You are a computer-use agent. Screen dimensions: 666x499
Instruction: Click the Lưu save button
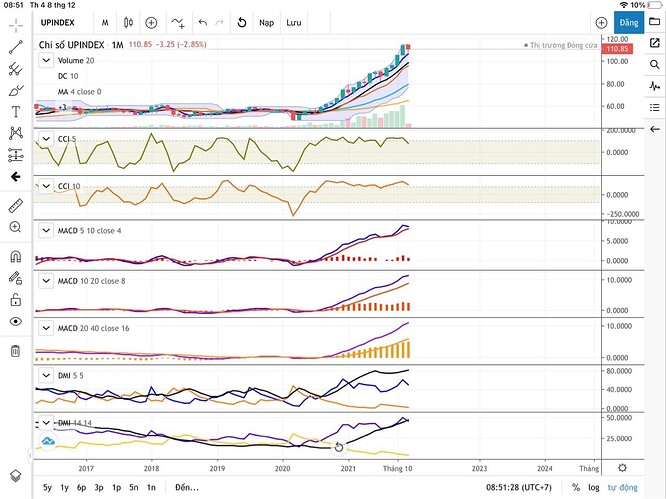point(293,23)
